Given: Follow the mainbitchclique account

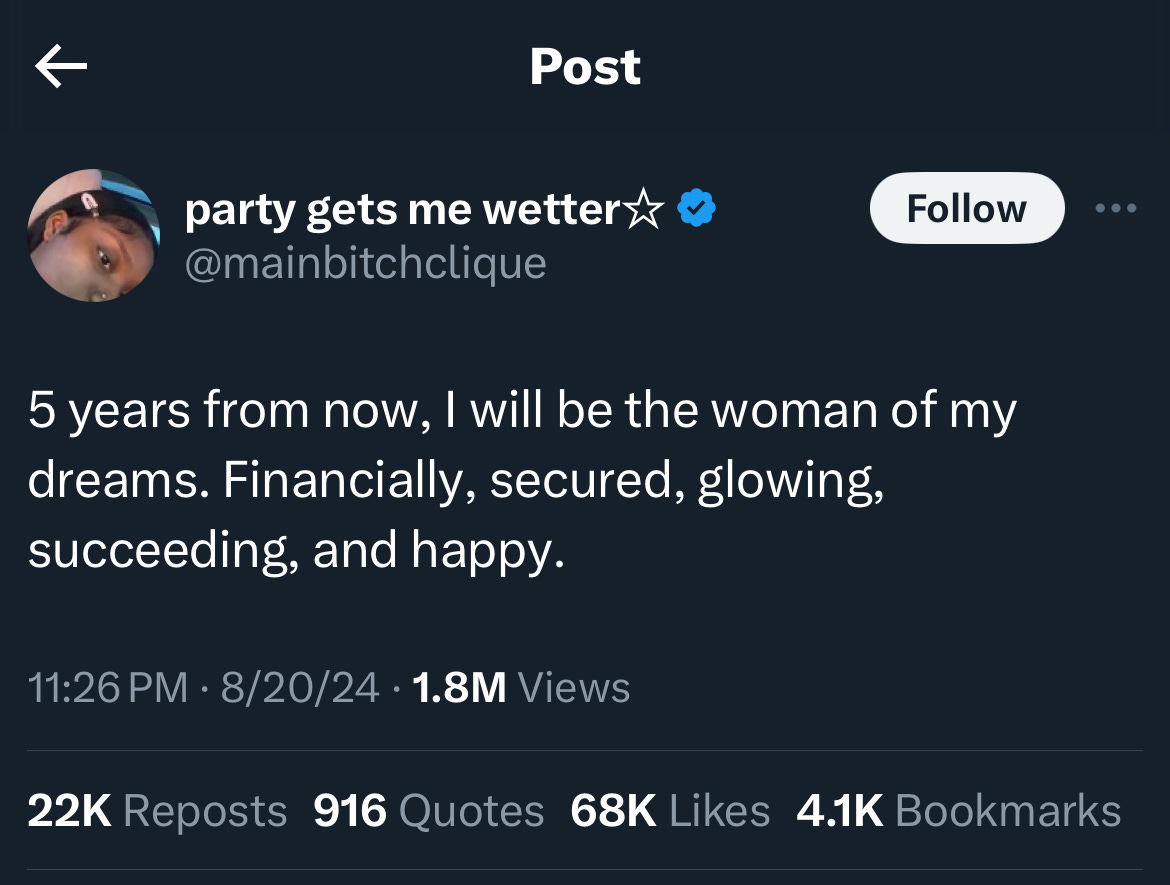Looking at the screenshot, I should tap(966, 208).
